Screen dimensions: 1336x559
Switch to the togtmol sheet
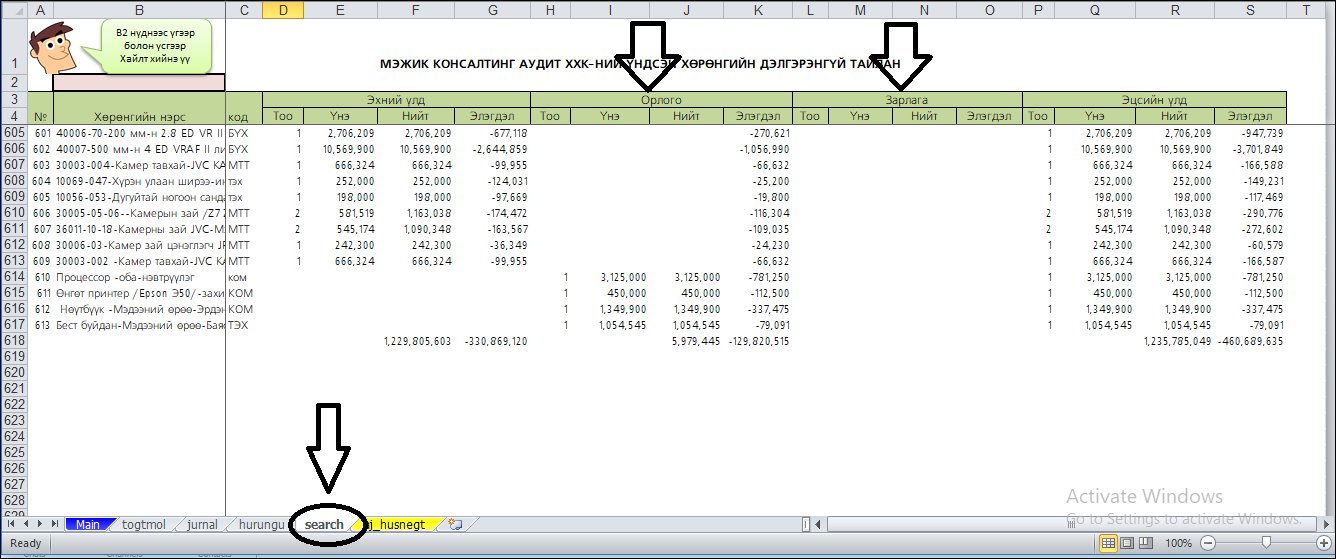click(143, 524)
